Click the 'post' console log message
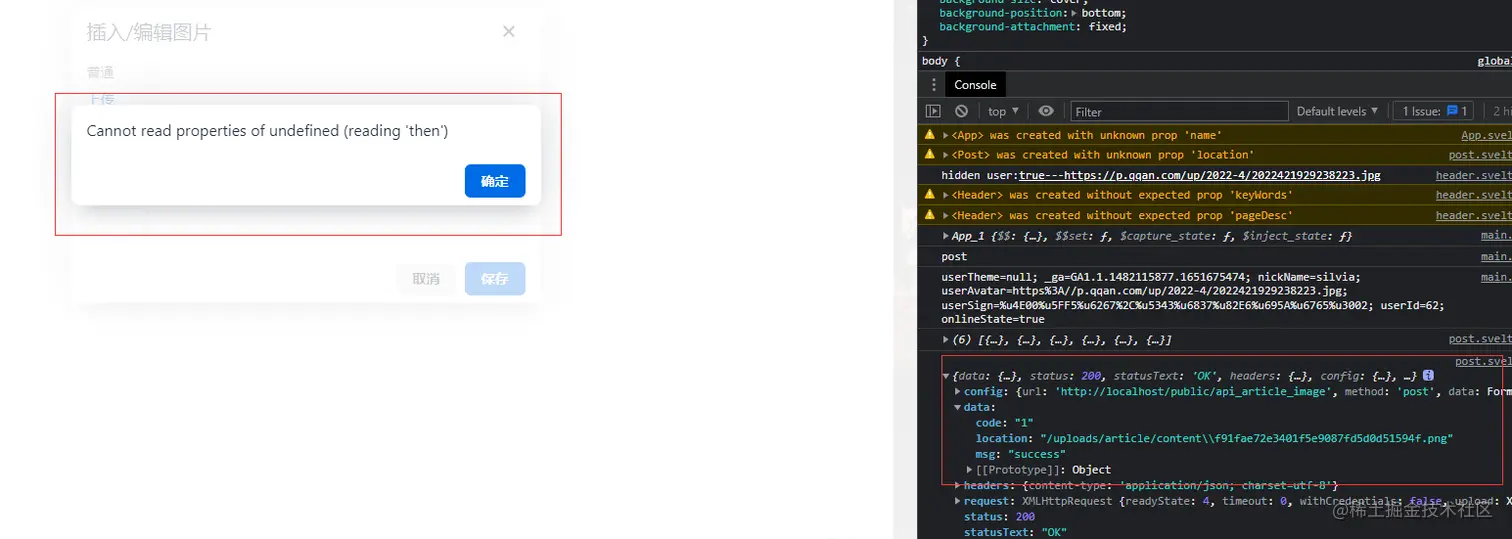This screenshot has height=539, width=1512. 954,257
